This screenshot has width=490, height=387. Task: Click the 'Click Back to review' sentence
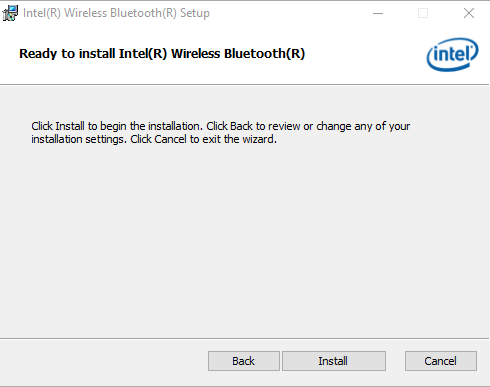click(308, 126)
